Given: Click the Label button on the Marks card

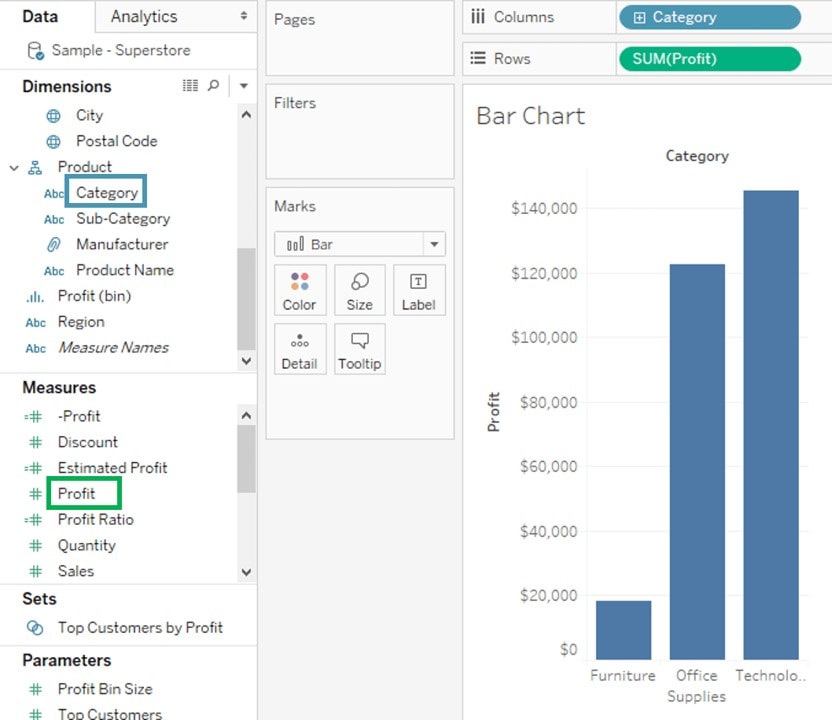Looking at the screenshot, I should [419, 290].
